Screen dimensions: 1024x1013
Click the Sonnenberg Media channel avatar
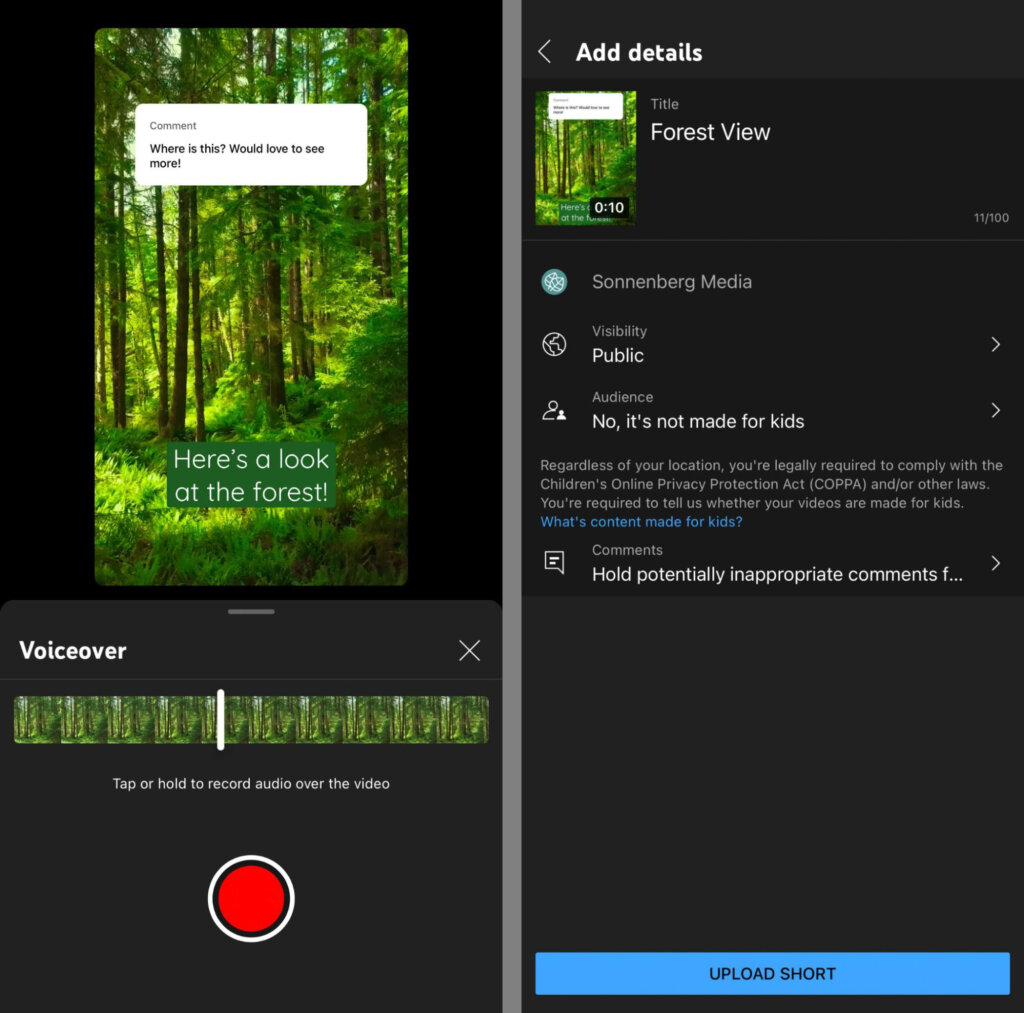pyautogui.click(x=554, y=282)
